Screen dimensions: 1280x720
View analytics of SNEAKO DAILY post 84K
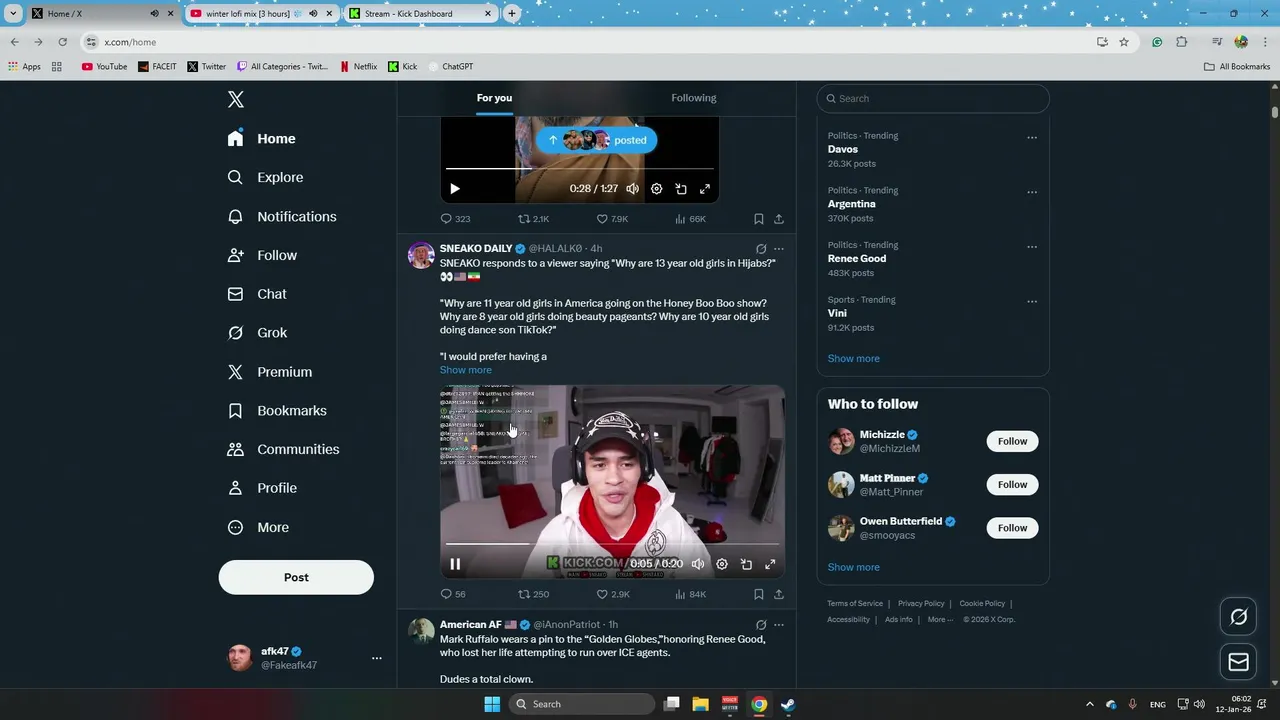point(690,594)
